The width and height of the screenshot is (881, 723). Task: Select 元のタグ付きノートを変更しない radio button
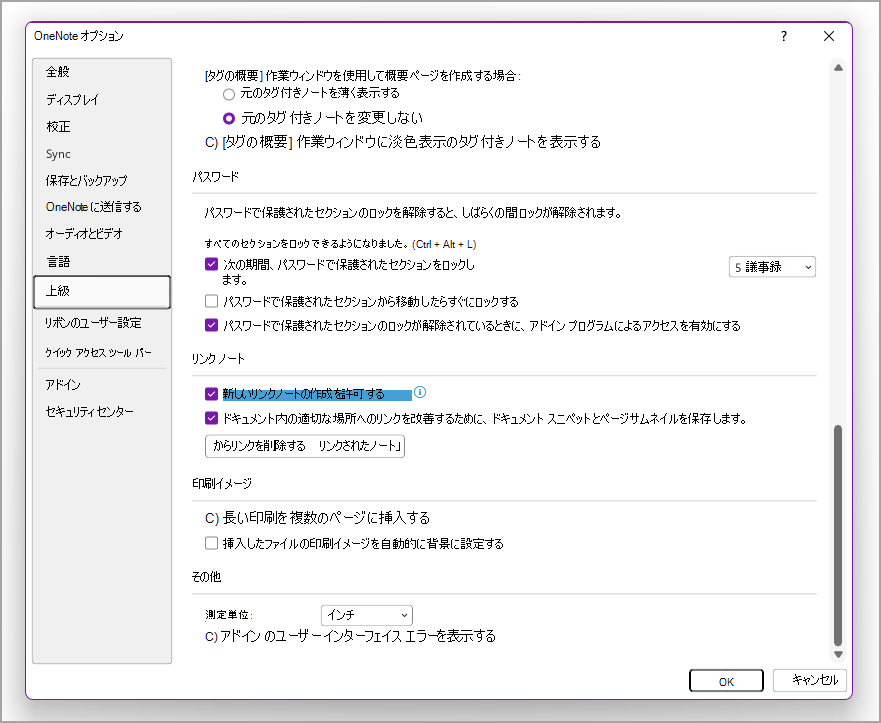(229, 119)
